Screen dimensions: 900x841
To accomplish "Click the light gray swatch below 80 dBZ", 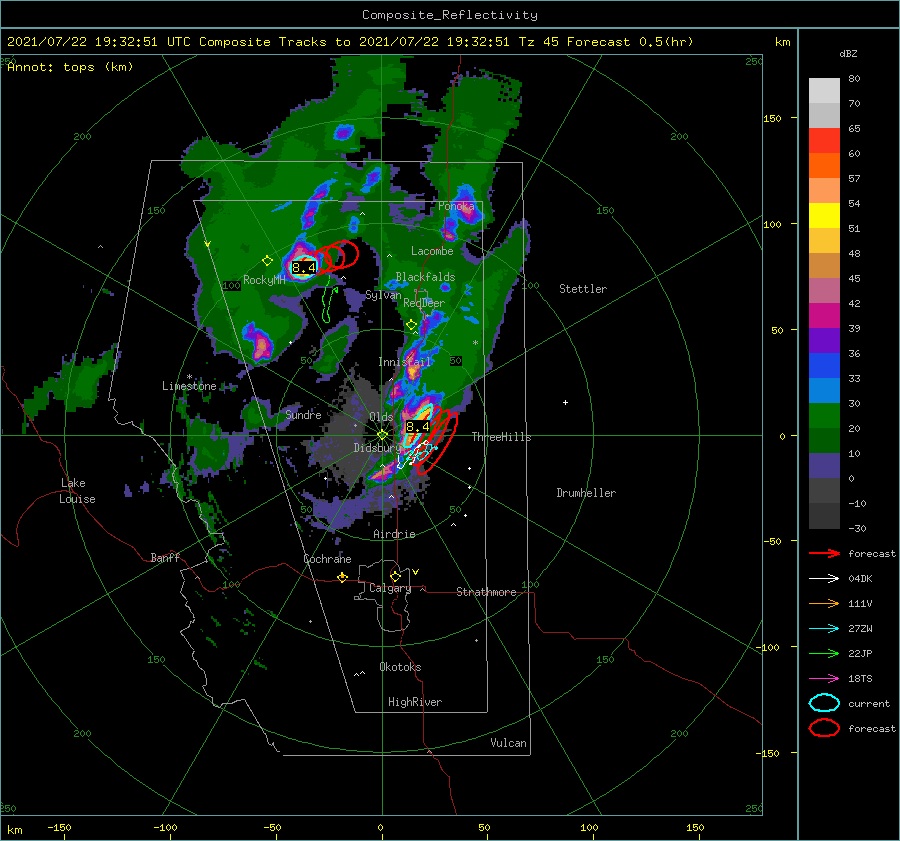I will click(824, 91).
